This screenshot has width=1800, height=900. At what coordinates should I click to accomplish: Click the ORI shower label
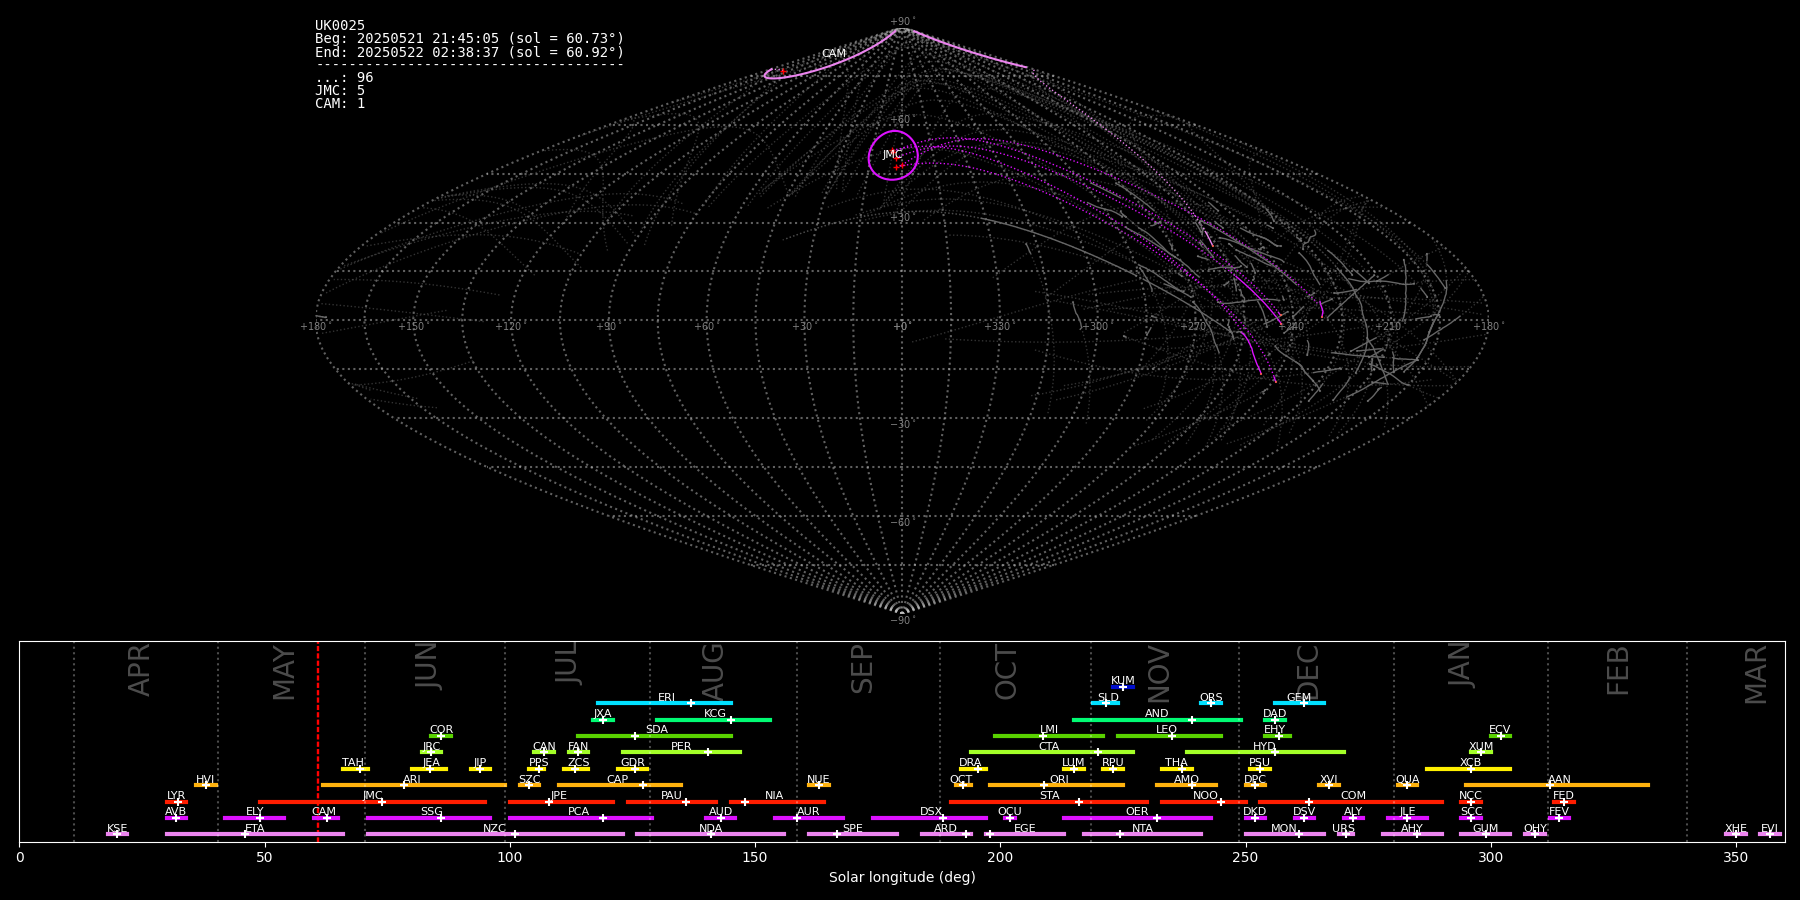(x=1059, y=780)
